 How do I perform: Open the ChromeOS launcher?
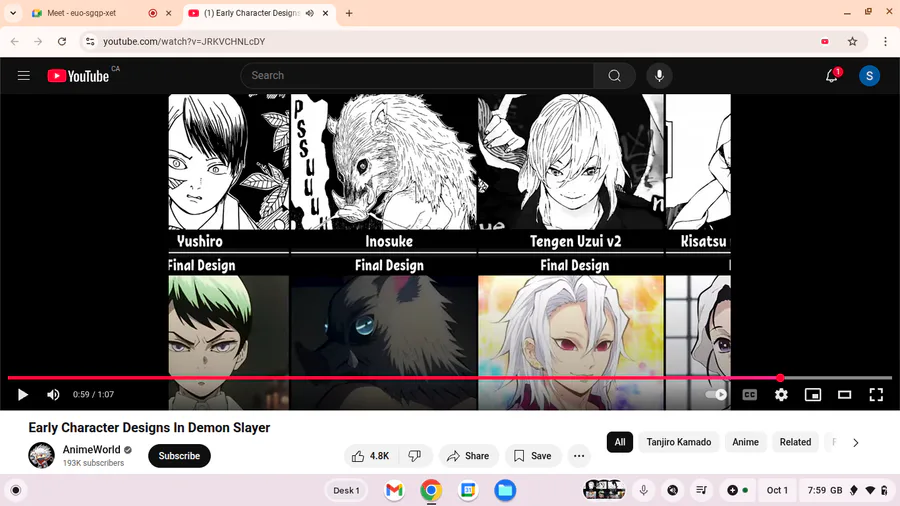(x=15, y=491)
